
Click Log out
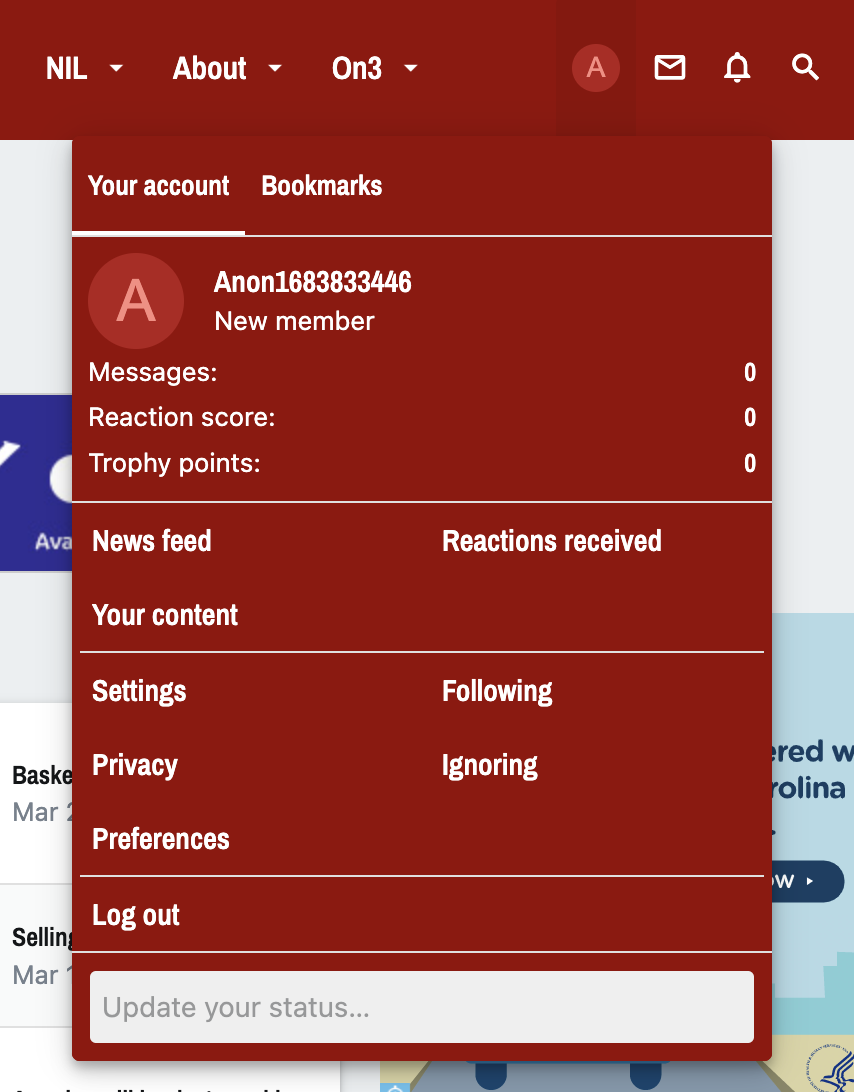point(136,915)
